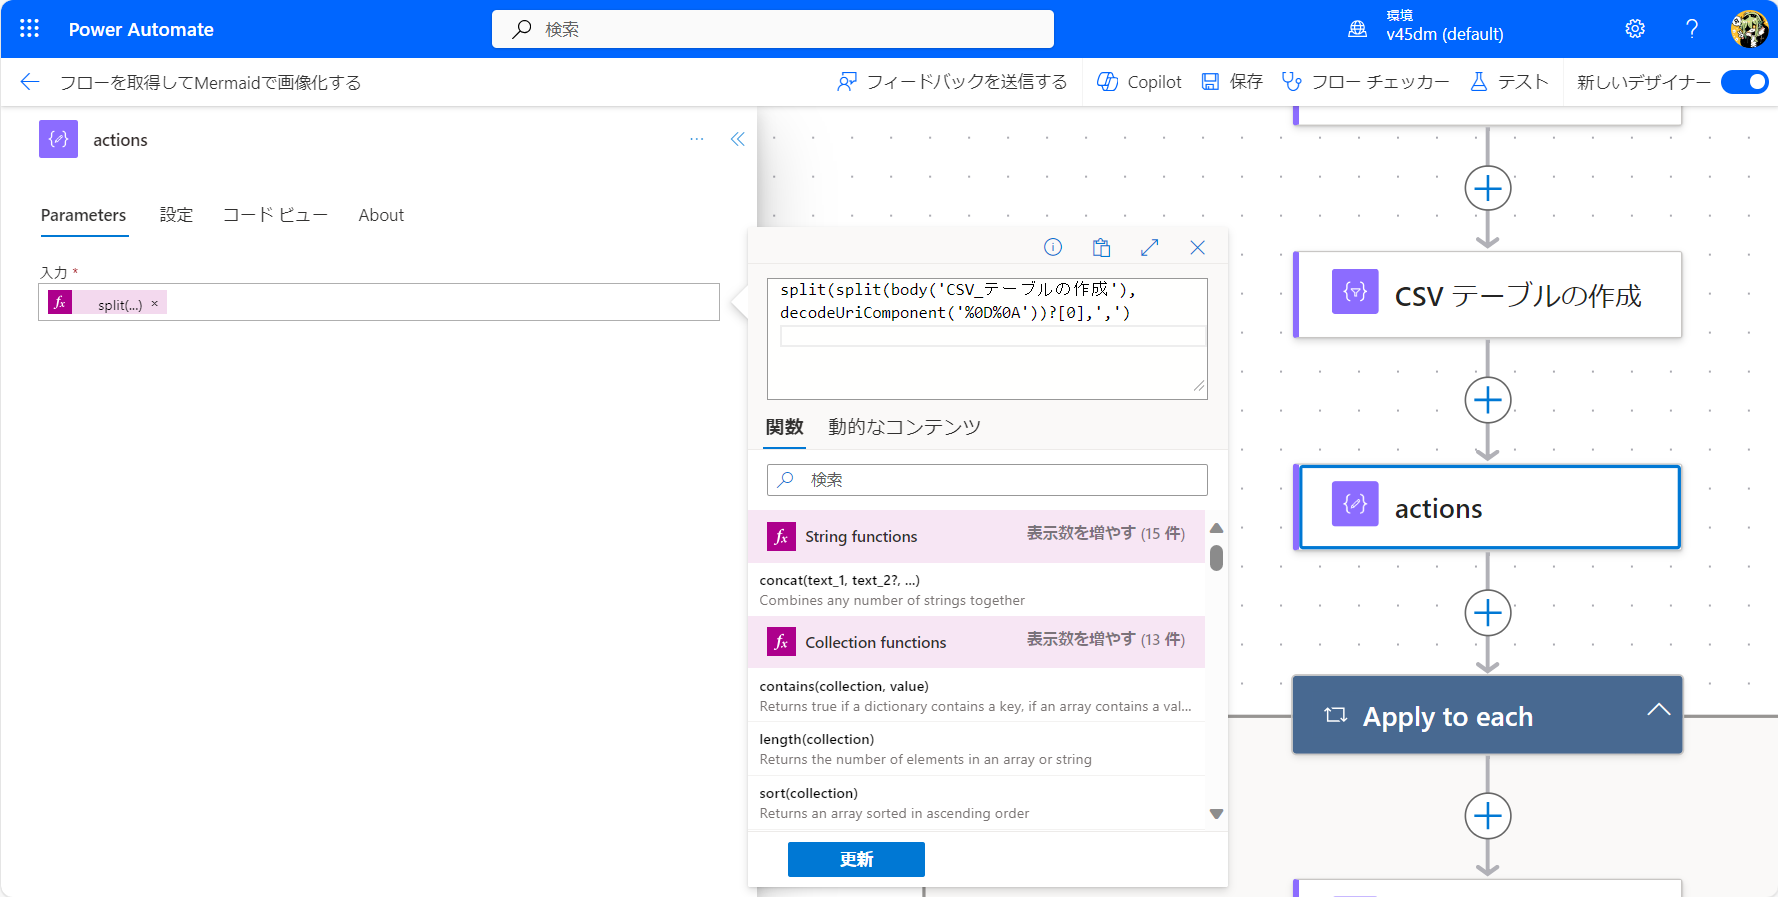Switch to the 動的なコンテンツ tab
Image resolution: width=1778 pixels, height=897 pixels.
(x=904, y=427)
